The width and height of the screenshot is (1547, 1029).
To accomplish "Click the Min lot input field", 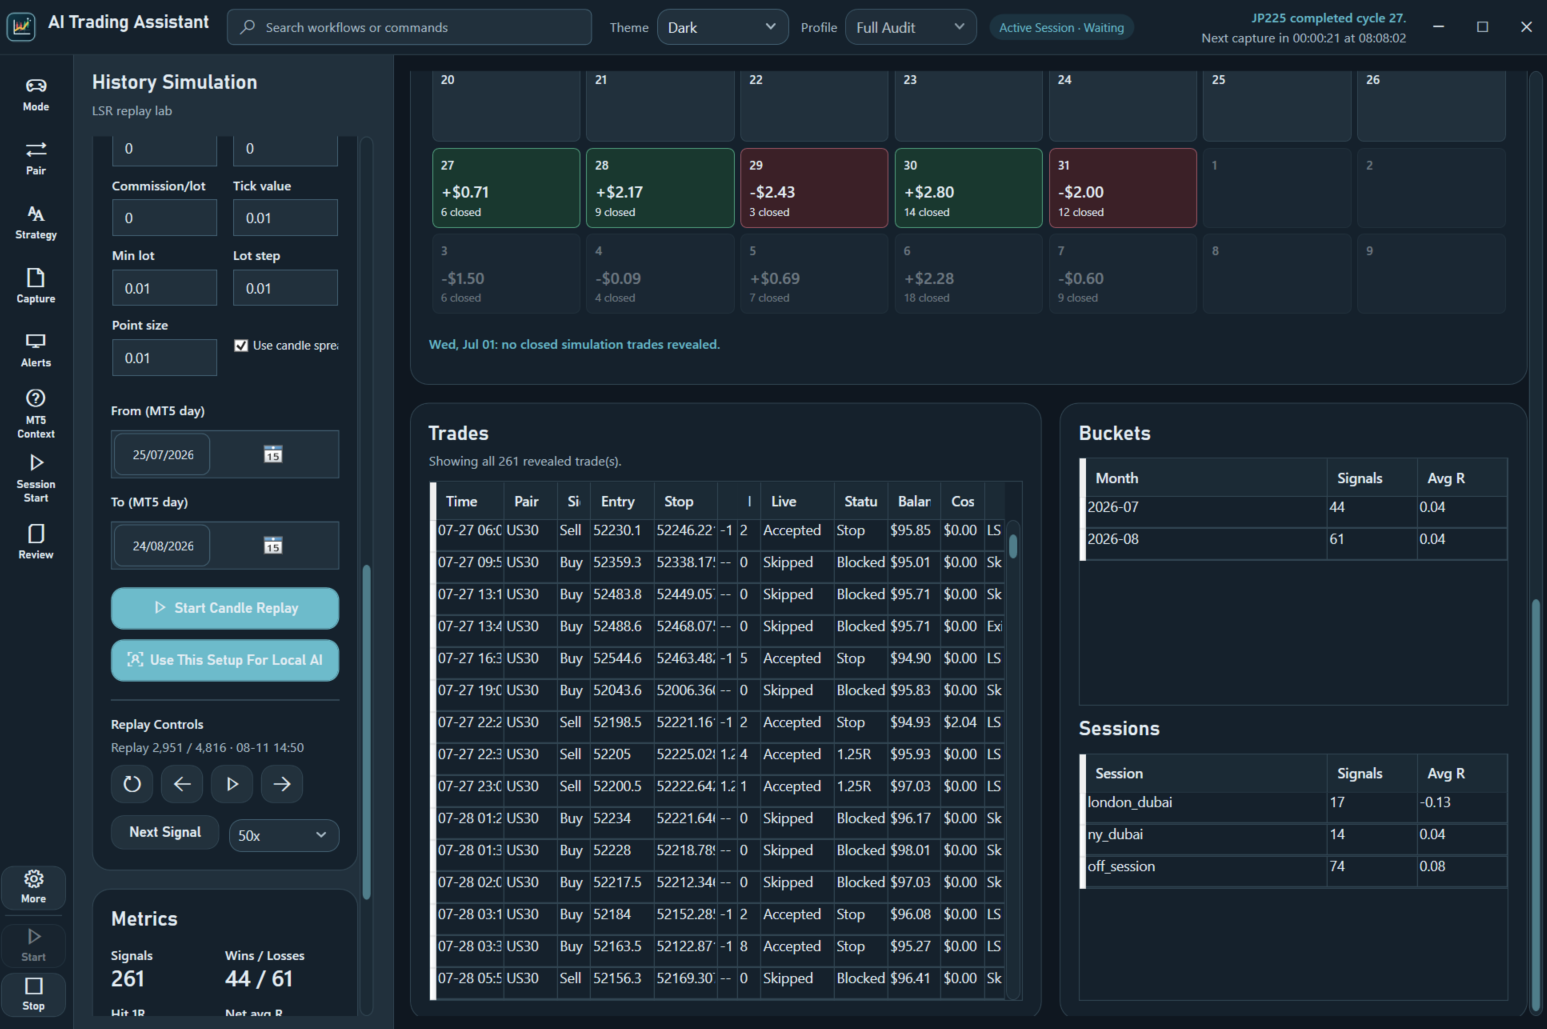I will click(x=164, y=288).
